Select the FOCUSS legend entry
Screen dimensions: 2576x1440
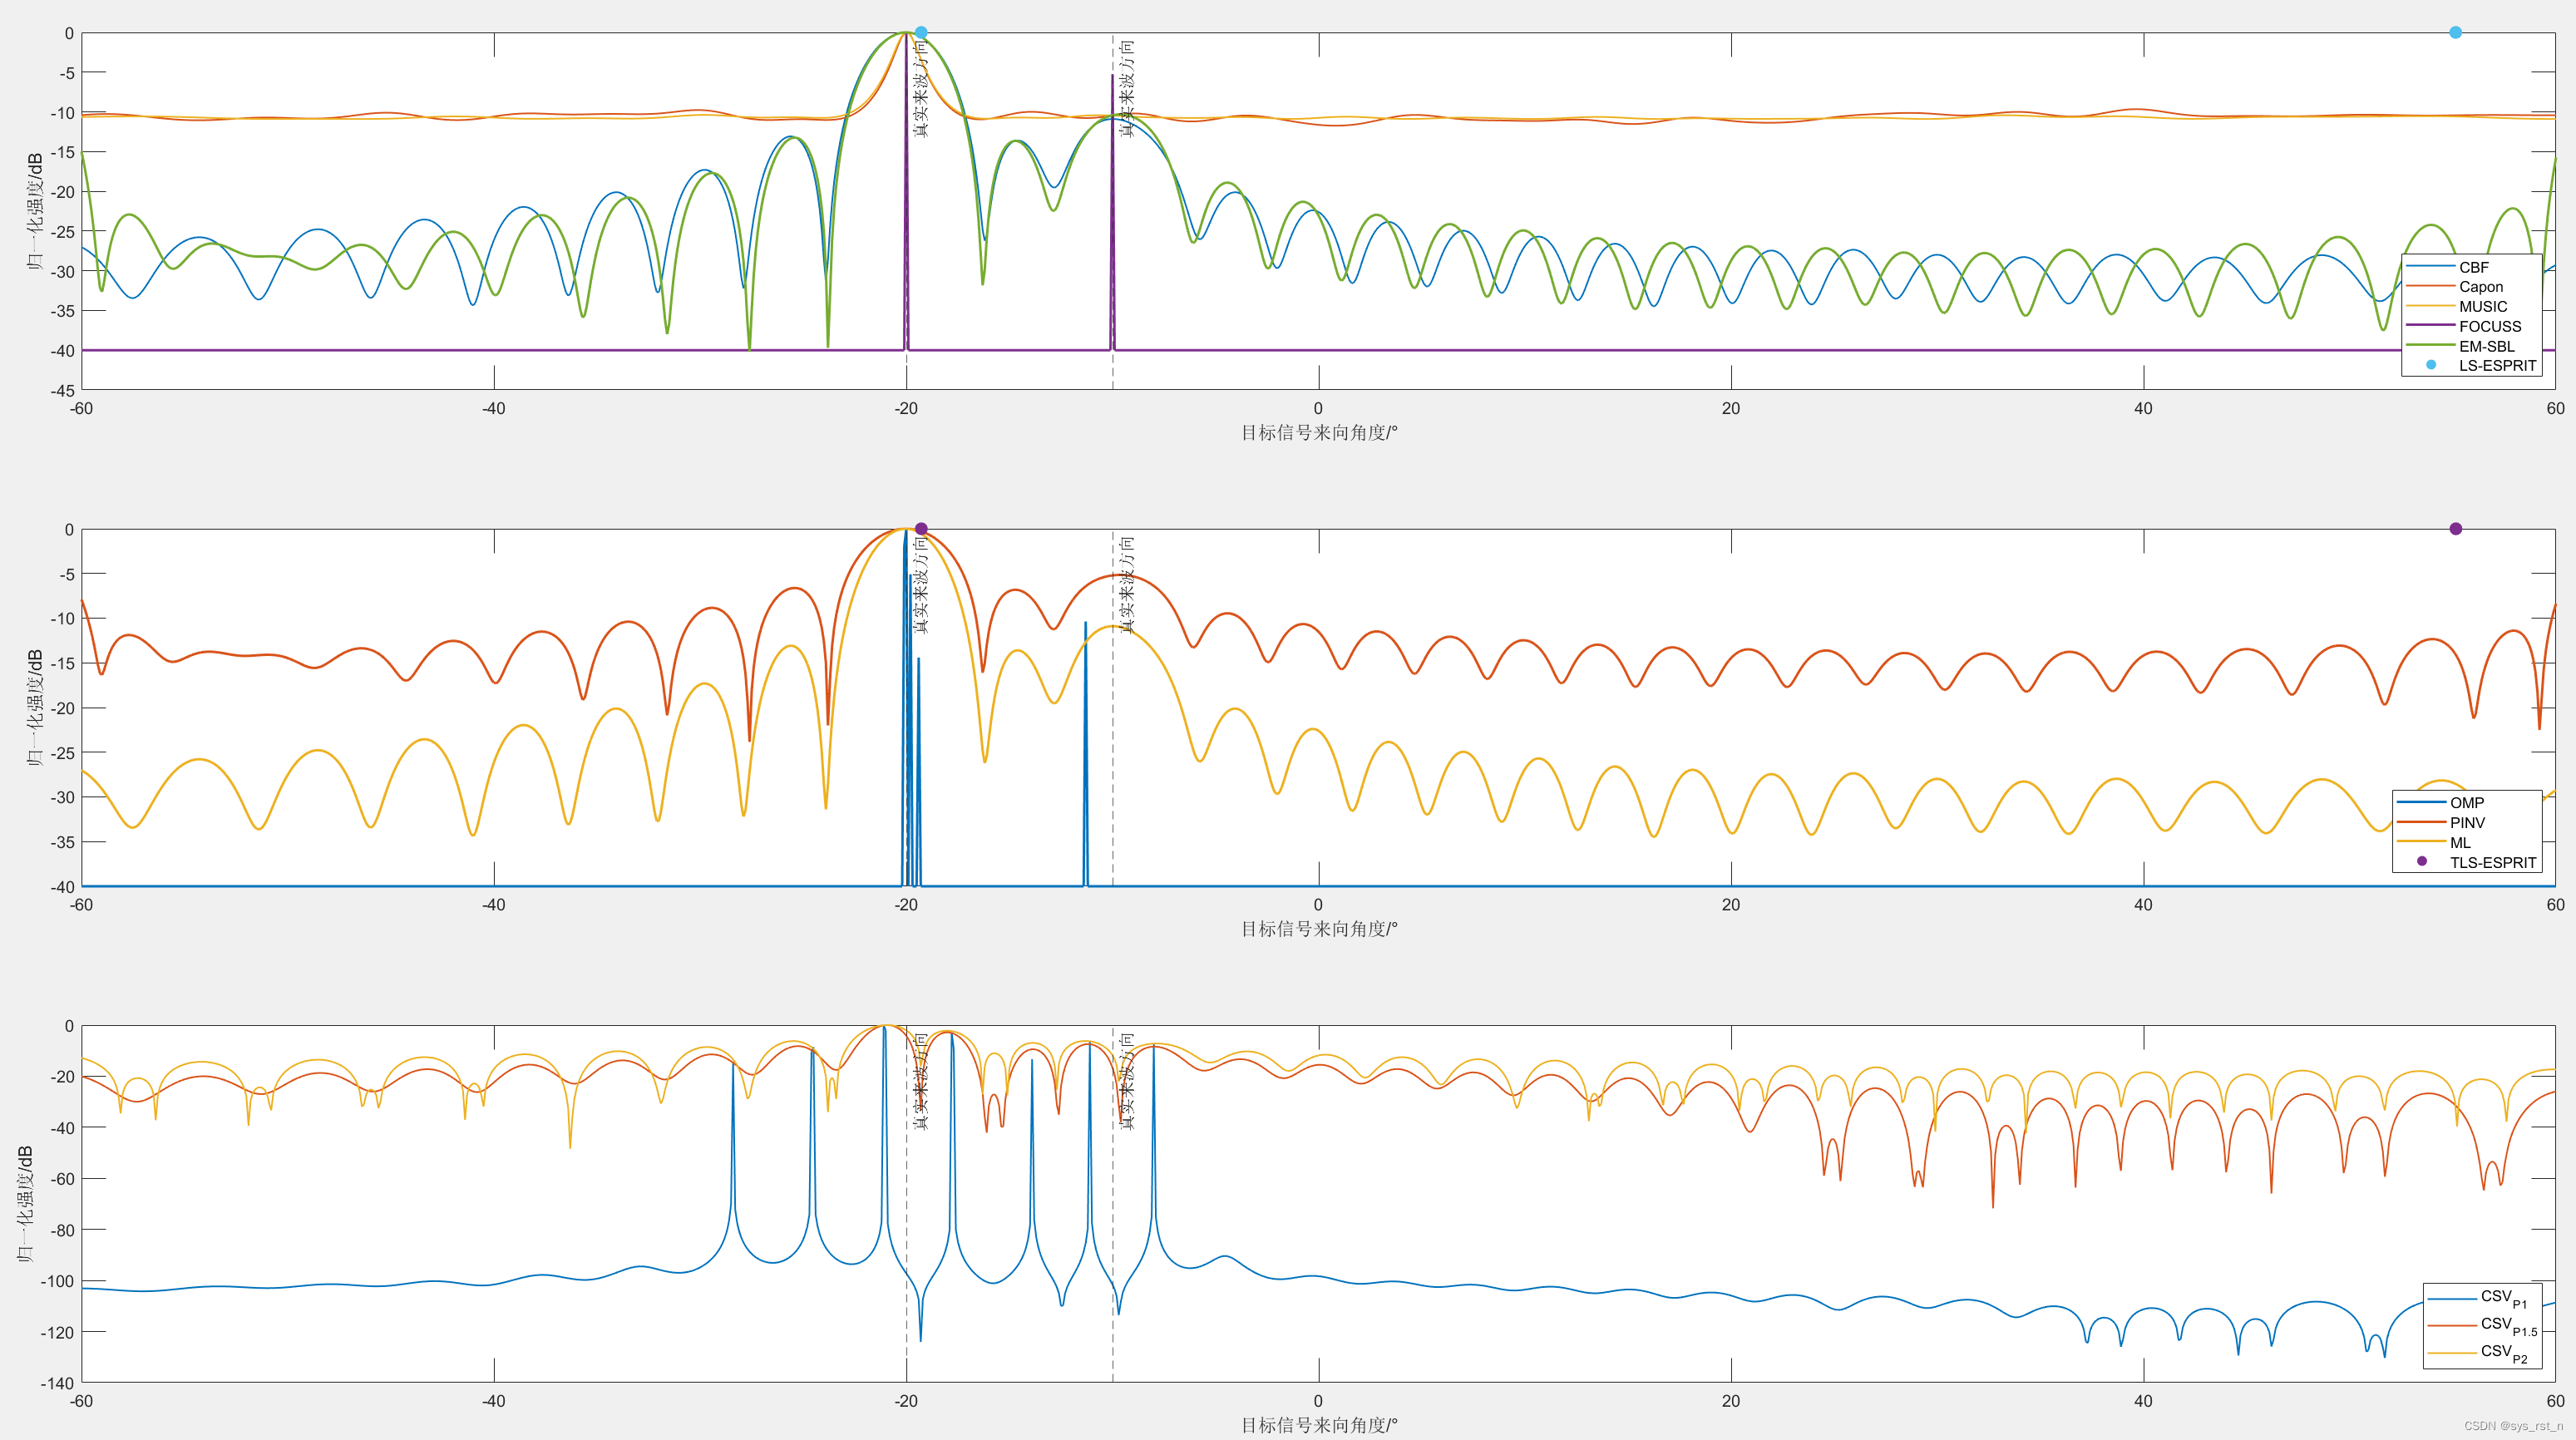click(x=2489, y=326)
